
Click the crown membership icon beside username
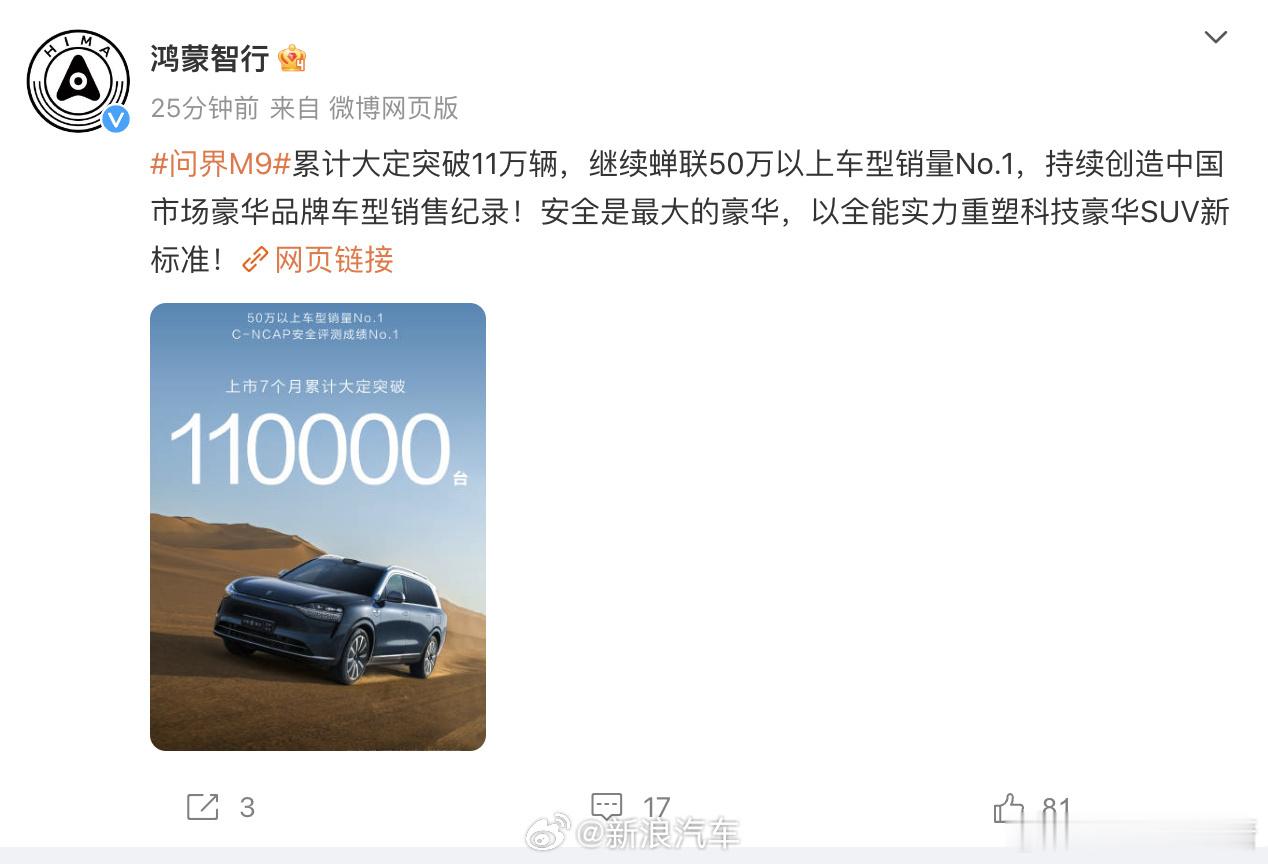[x=292, y=58]
